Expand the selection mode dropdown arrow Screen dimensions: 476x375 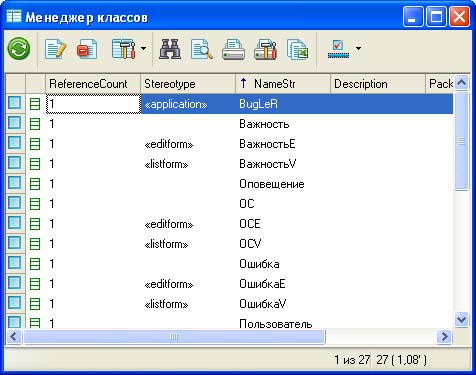pyautogui.click(x=358, y=49)
